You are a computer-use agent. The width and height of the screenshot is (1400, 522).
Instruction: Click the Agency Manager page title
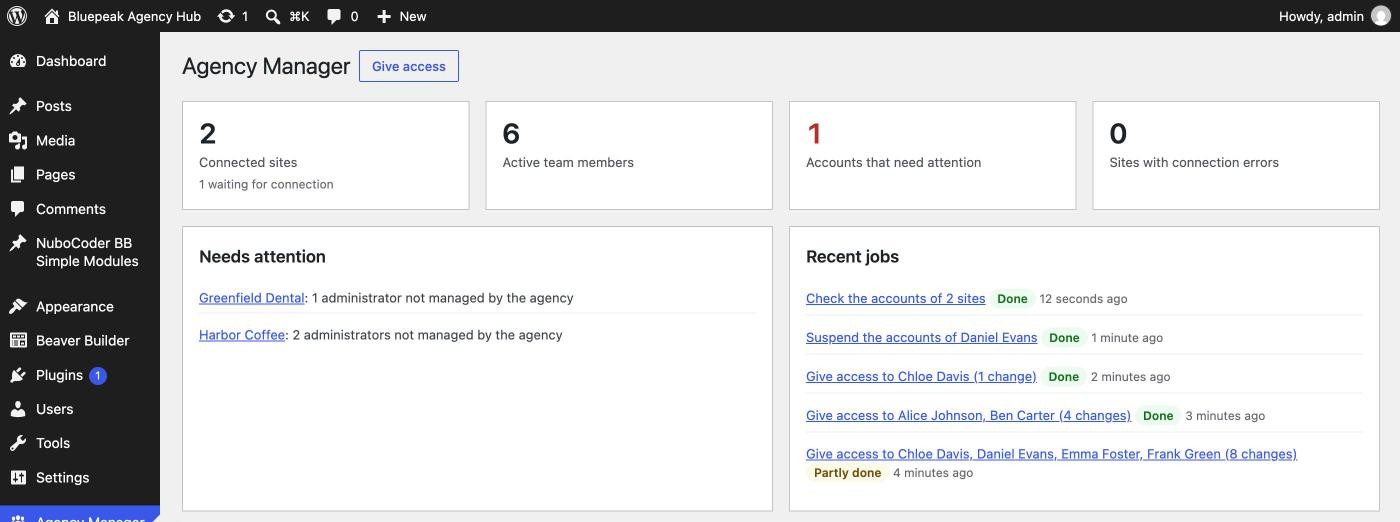coord(266,66)
